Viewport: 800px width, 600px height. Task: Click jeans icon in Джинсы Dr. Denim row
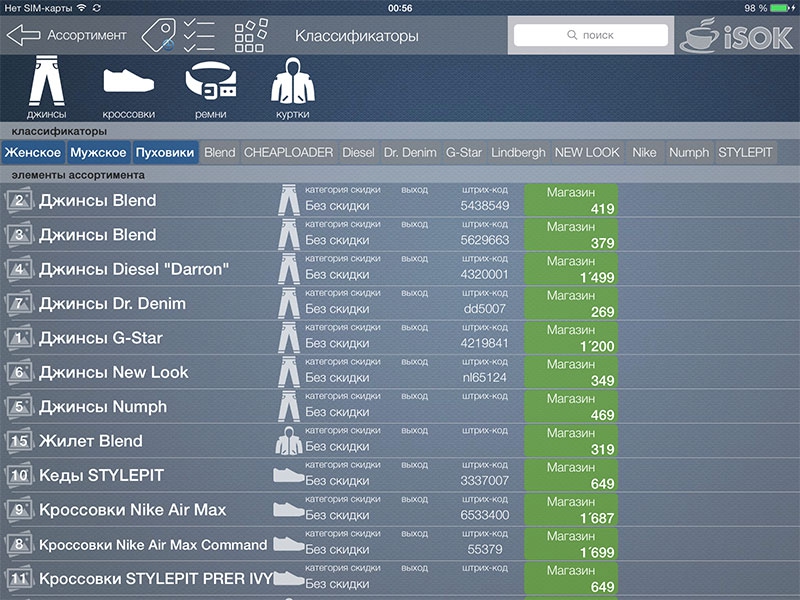(289, 304)
